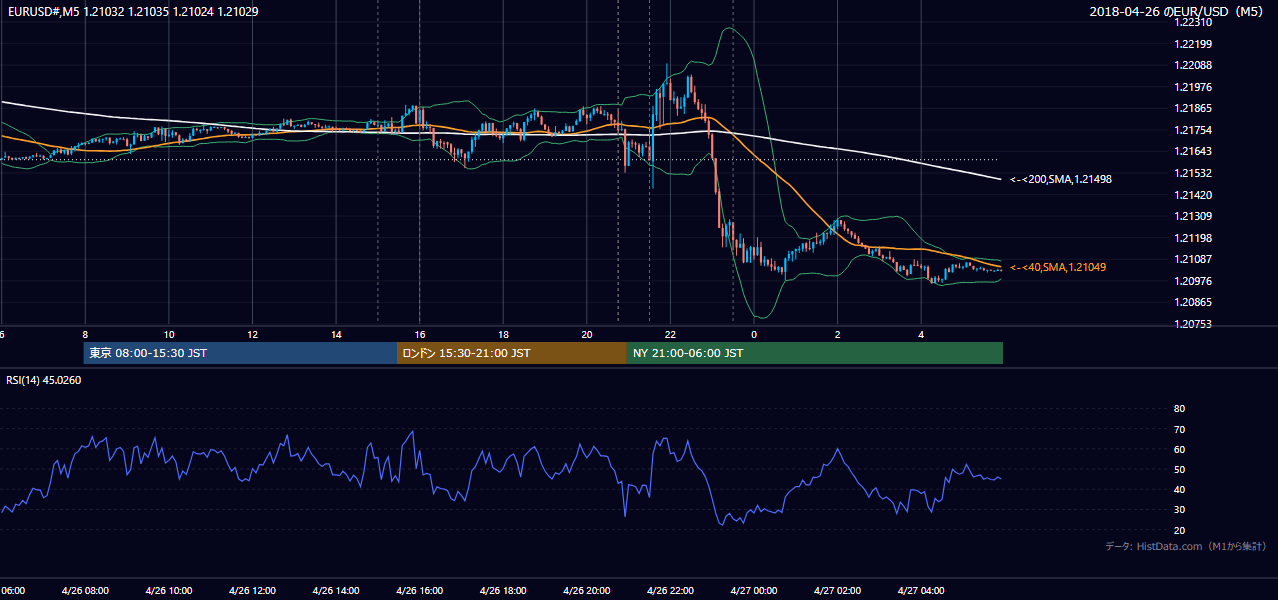Click RSI level 60 on axis
1278x600 pixels.
click(1179, 449)
